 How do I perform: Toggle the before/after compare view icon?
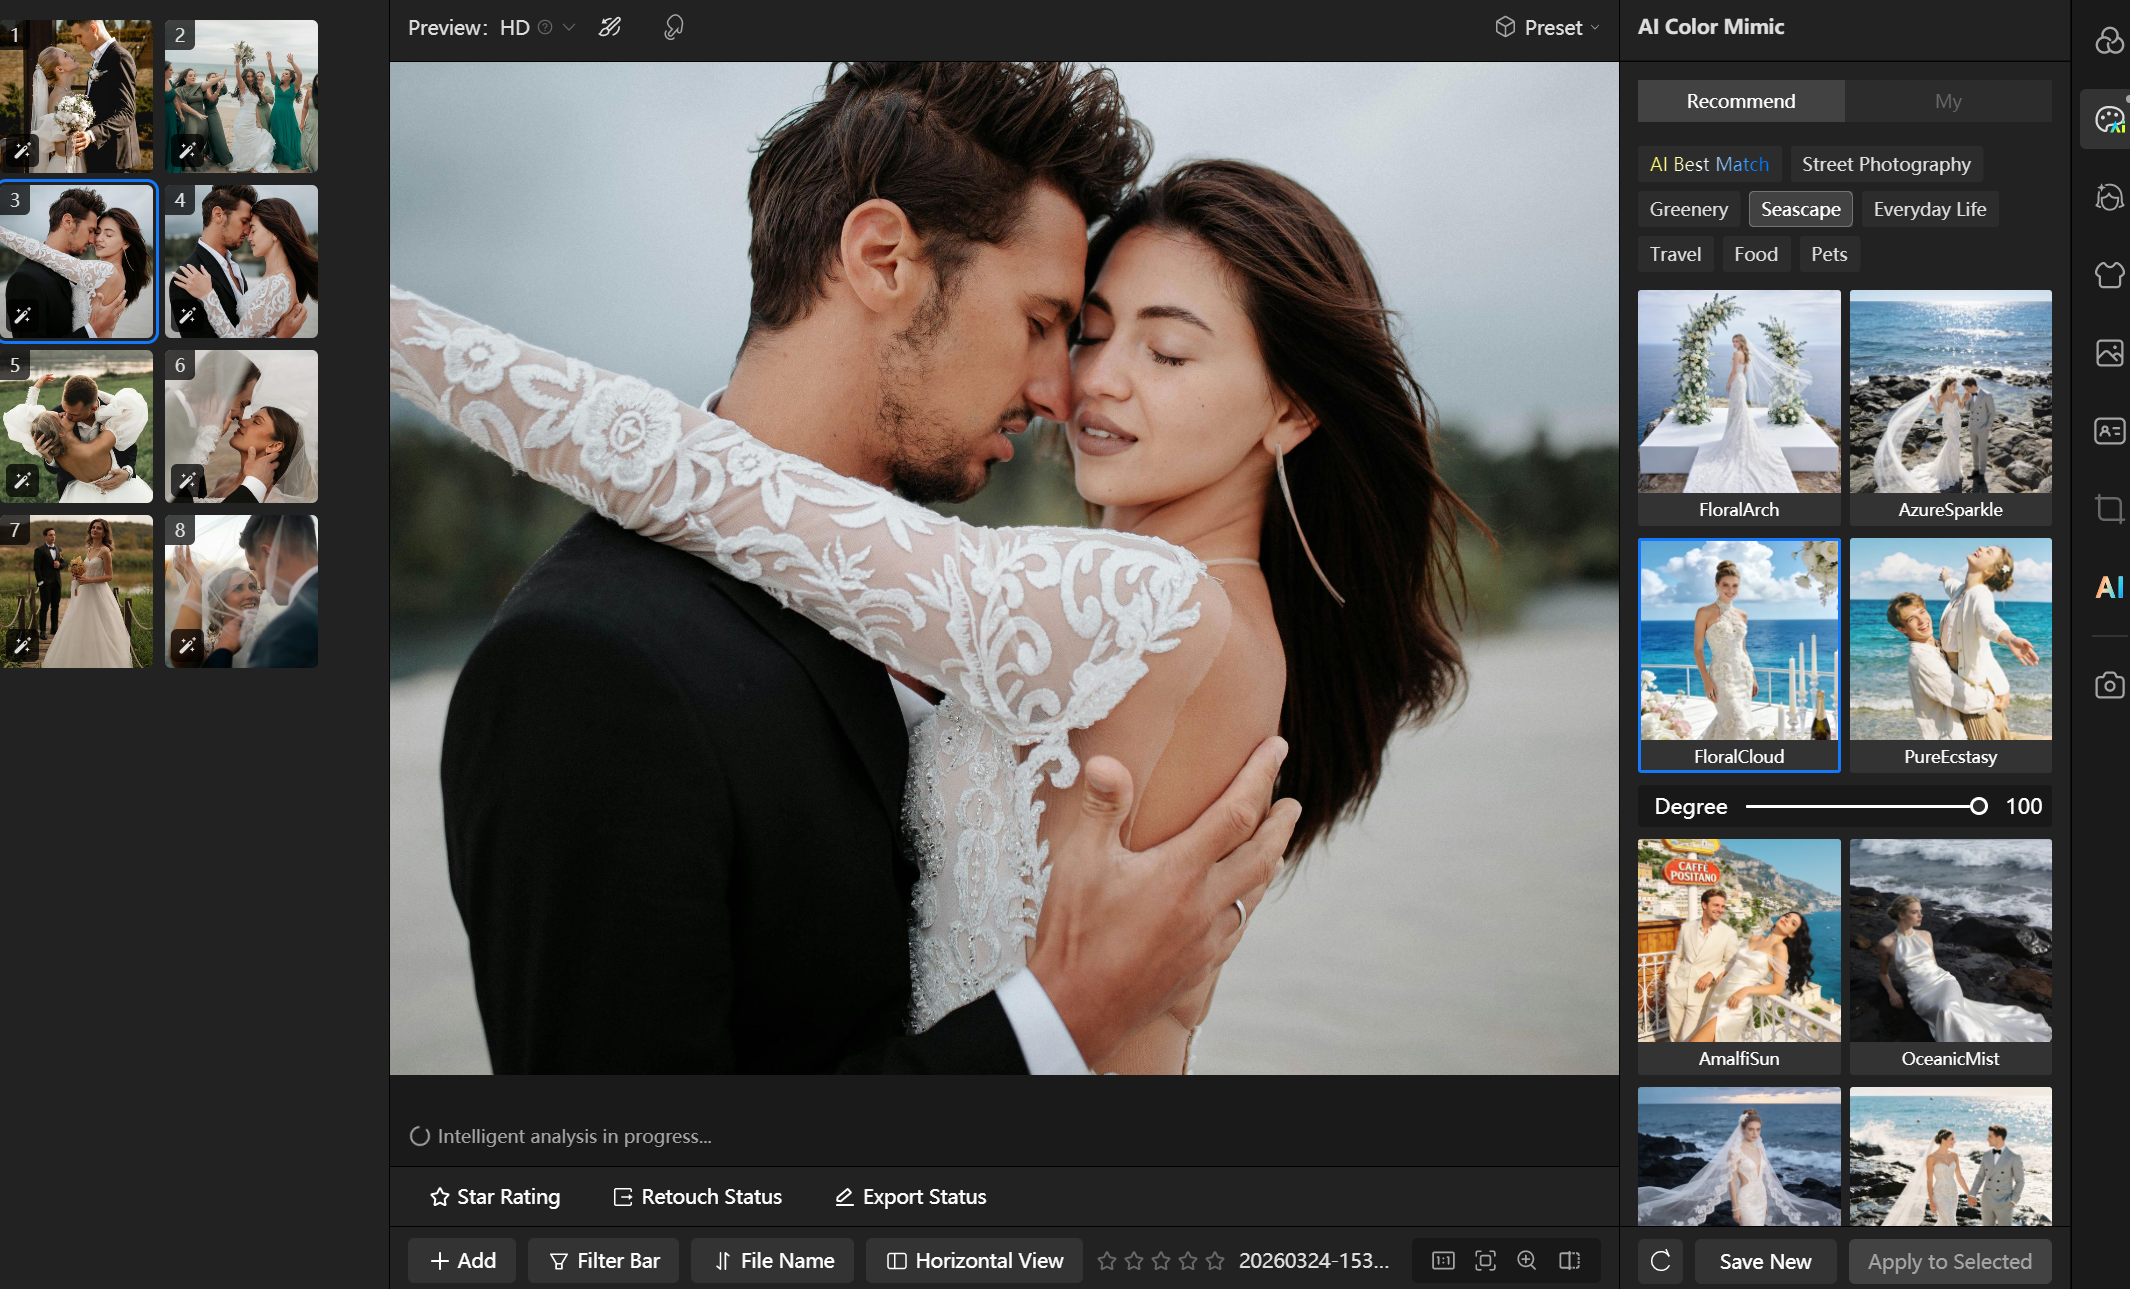[1570, 1261]
